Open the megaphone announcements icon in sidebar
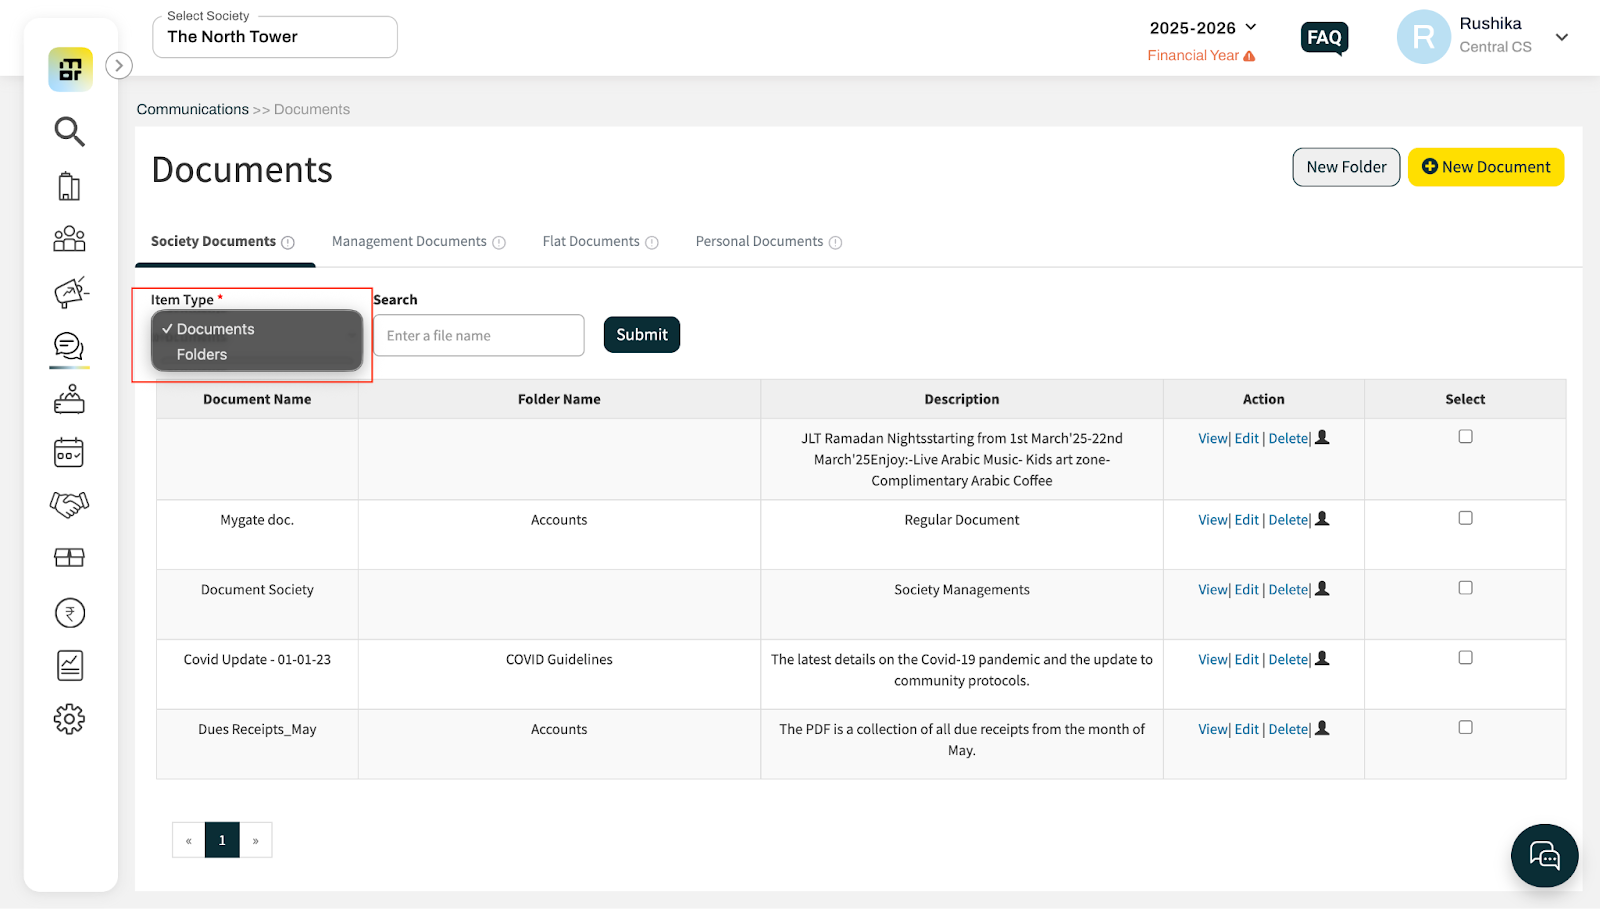 (70, 292)
